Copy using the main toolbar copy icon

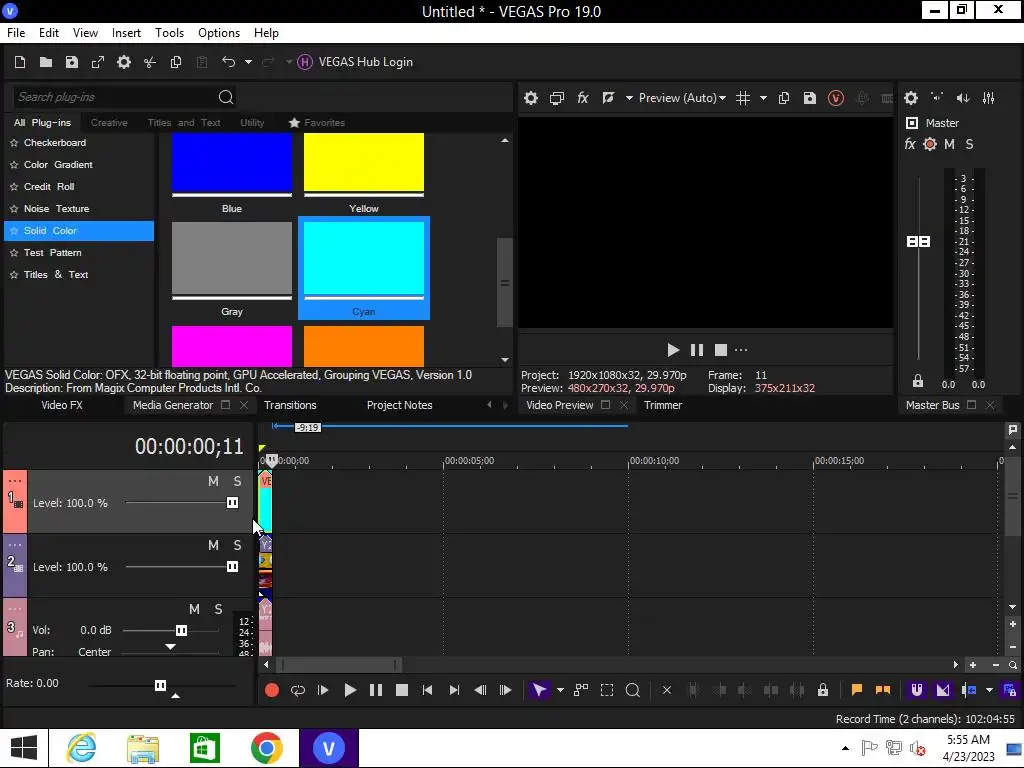176,62
